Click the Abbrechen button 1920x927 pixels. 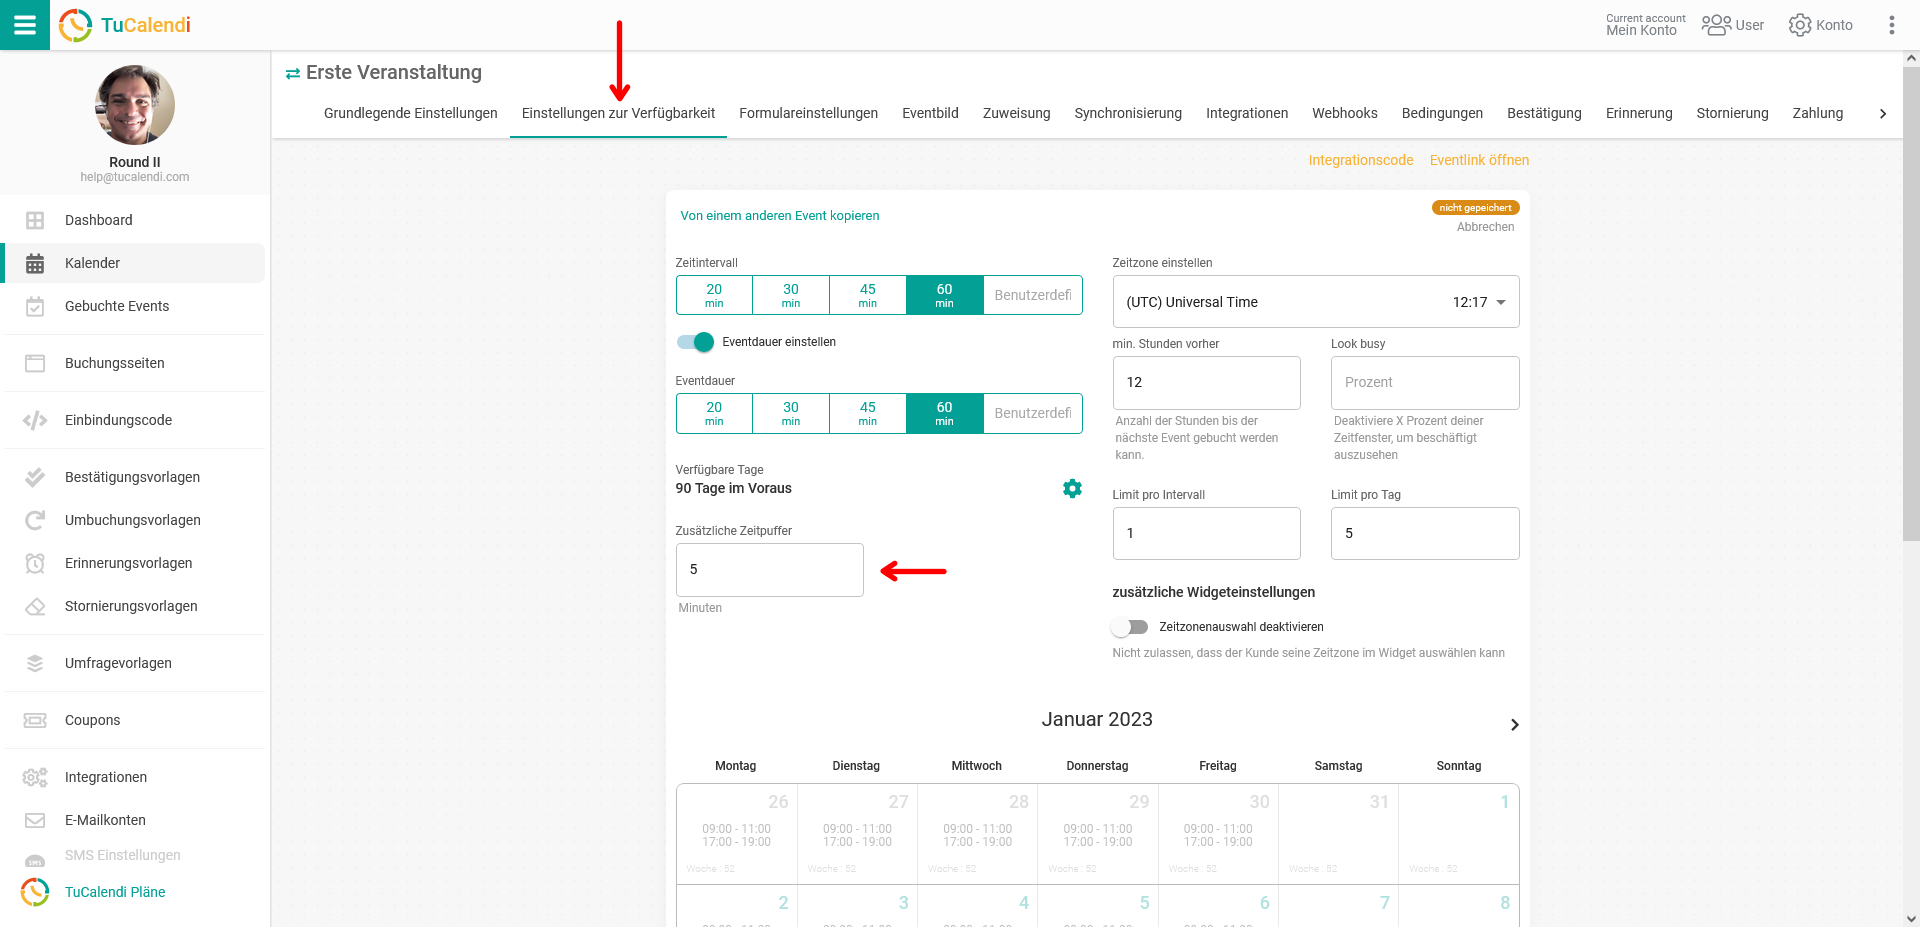(1485, 227)
